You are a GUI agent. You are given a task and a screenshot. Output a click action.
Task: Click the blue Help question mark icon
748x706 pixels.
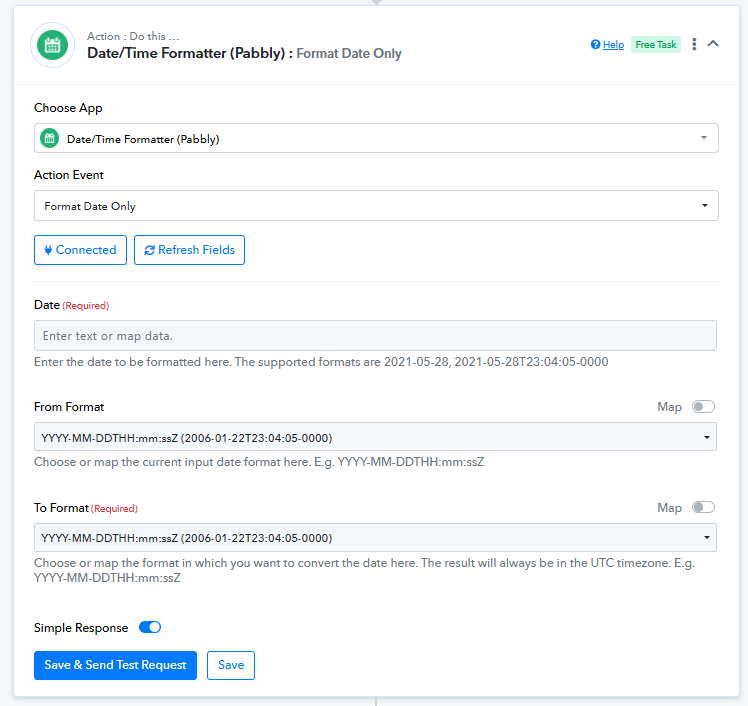point(595,44)
